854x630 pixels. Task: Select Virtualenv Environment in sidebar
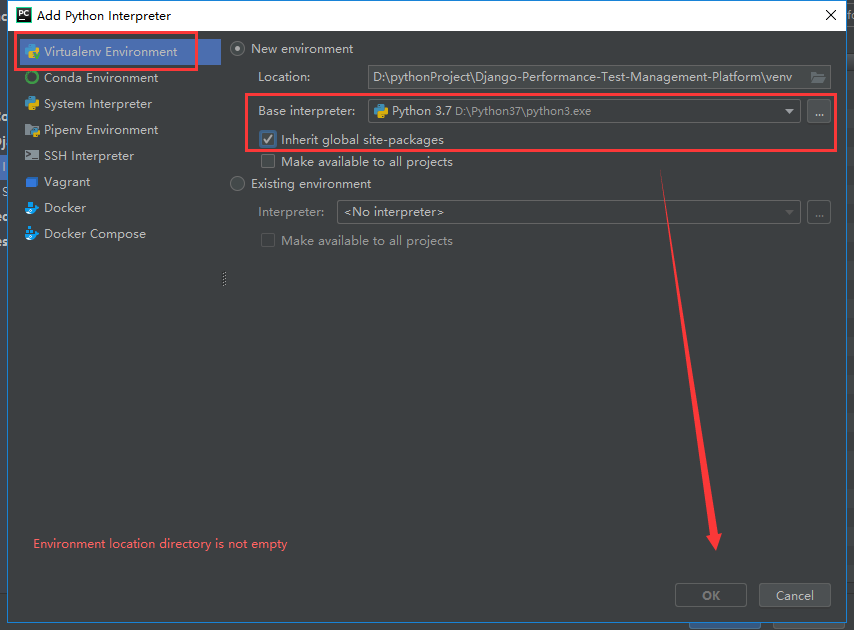[x=120, y=52]
